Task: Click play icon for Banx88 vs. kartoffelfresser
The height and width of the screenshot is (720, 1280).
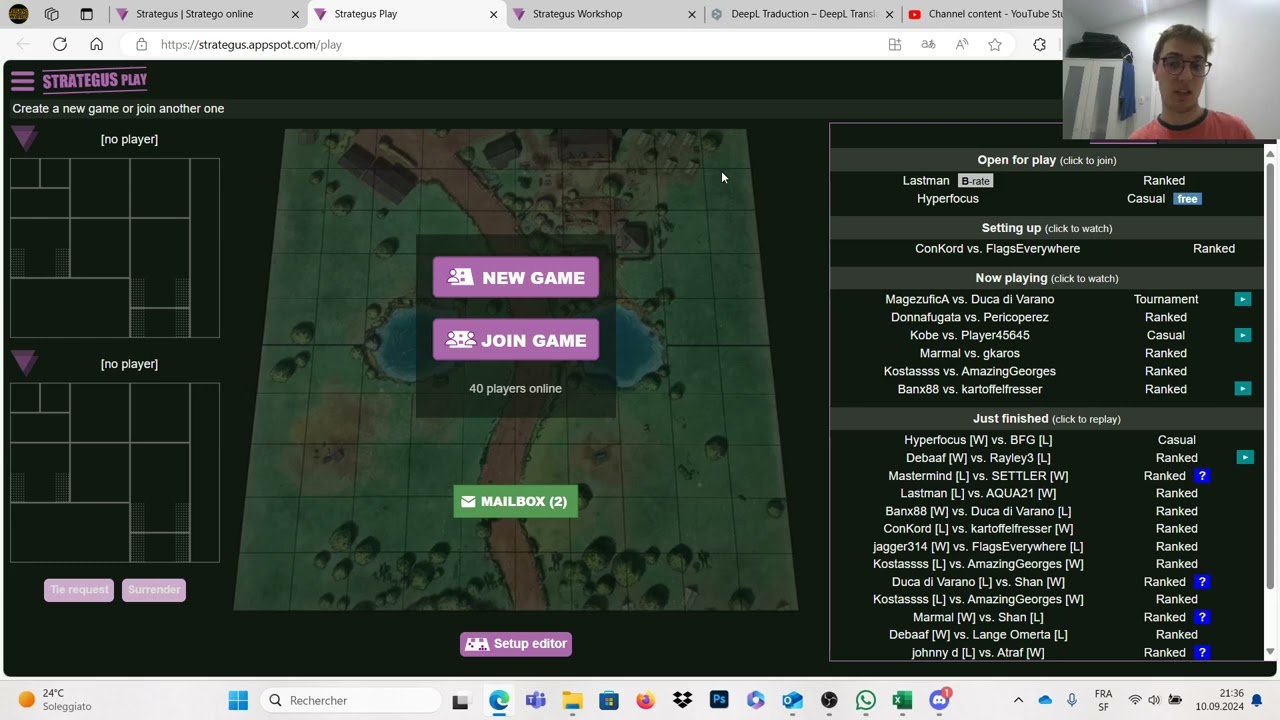Action: [1243, 389]
